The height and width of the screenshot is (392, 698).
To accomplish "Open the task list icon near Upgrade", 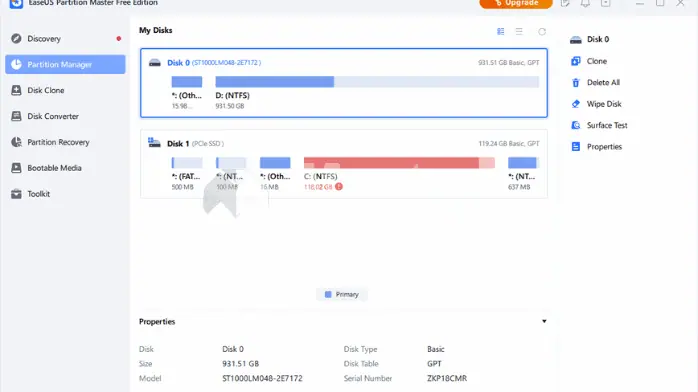I will coord(565,3).
